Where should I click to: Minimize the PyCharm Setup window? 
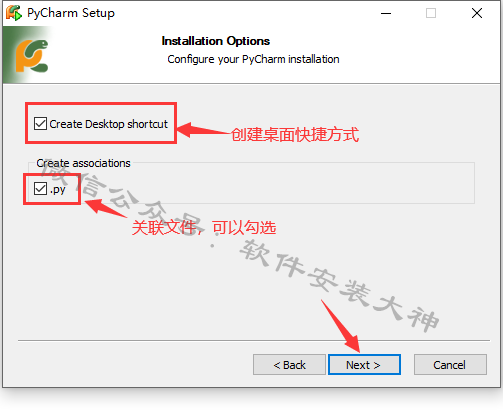pos(386,13)
